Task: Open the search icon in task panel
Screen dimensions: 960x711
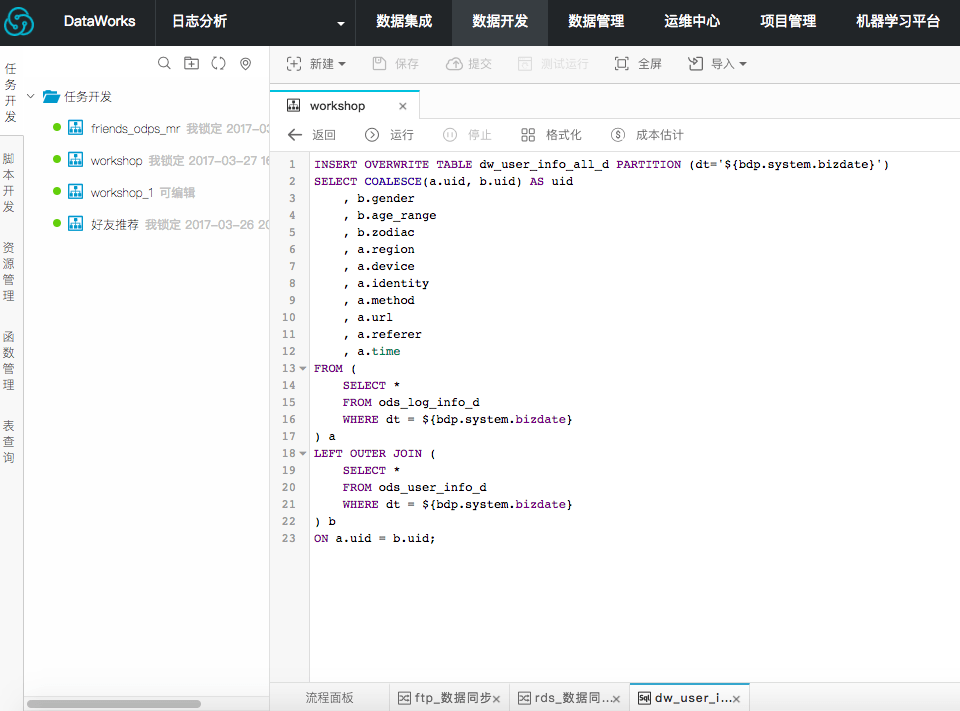Action: 164,63
